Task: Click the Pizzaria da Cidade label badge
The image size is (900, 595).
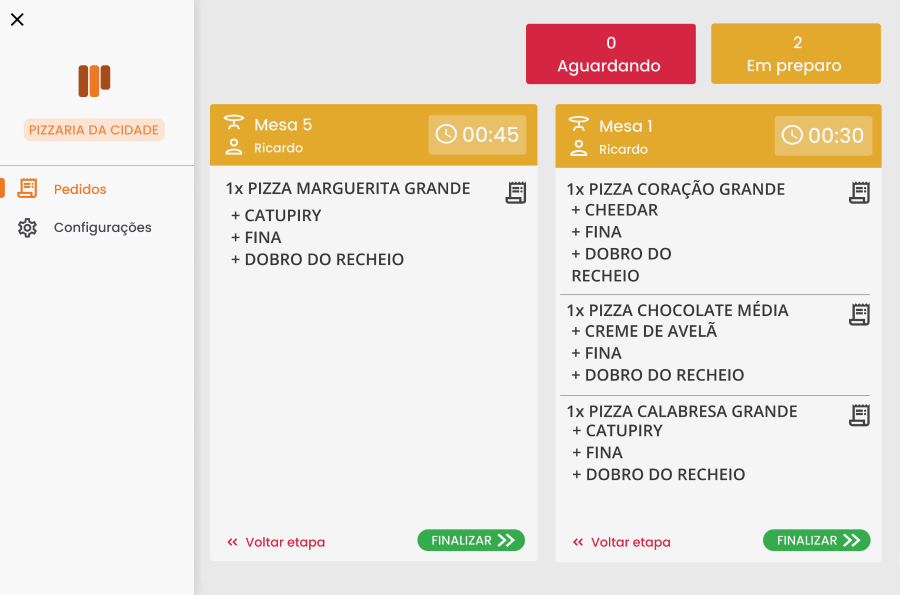Action: [x=94, y=130]
